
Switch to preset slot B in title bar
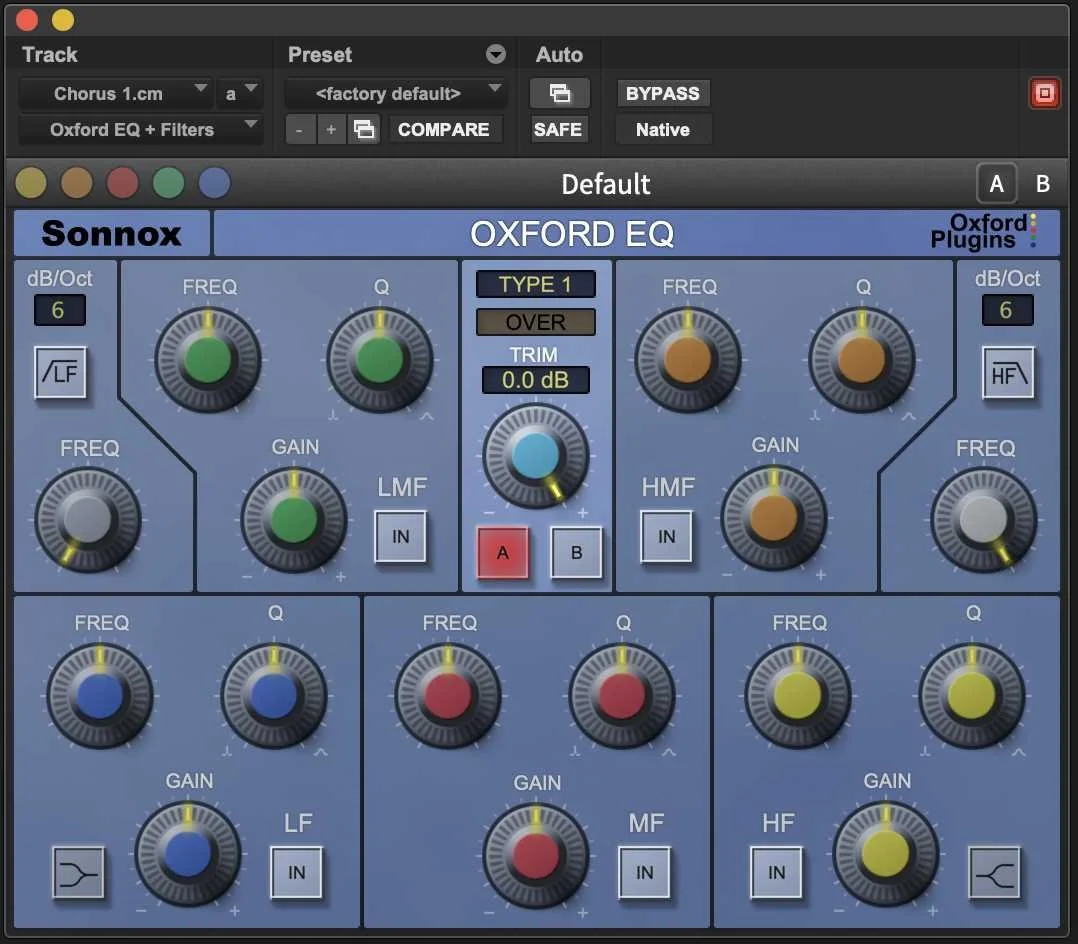pyautogui.click(x=1042, y=184)
